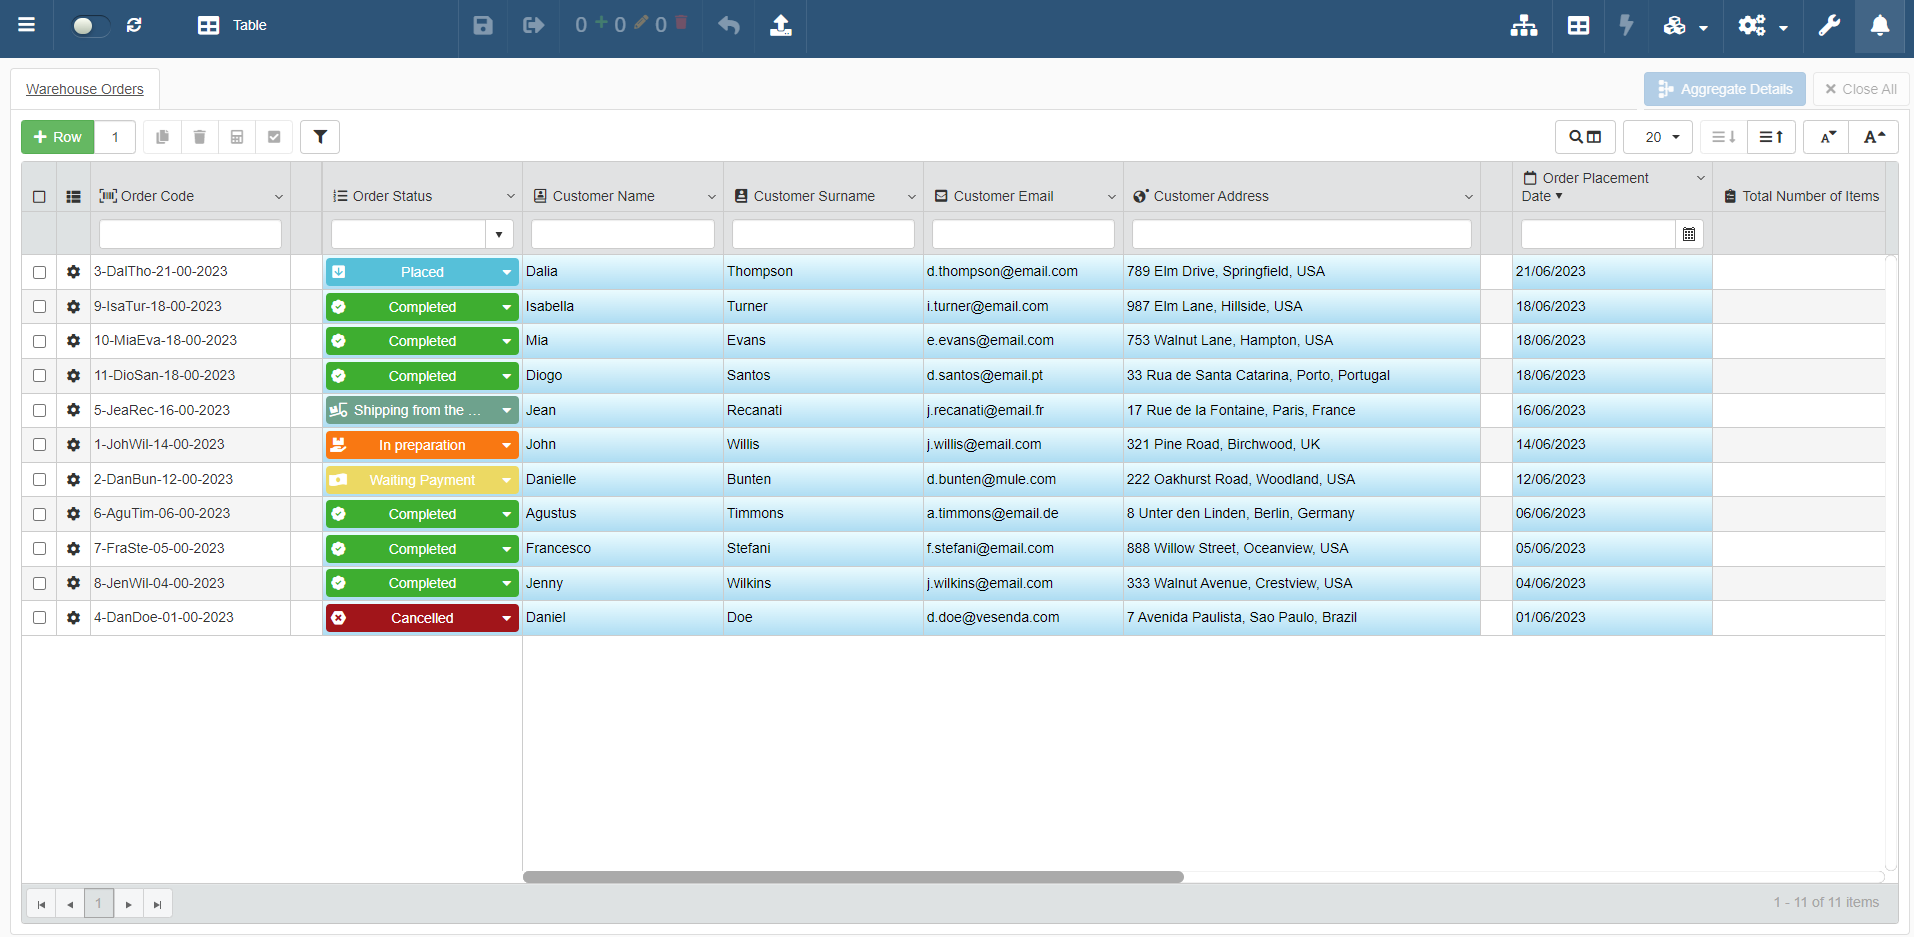Tick the checkbox for order 3-DalTho-21-00-2023

(x=39, y=272)
